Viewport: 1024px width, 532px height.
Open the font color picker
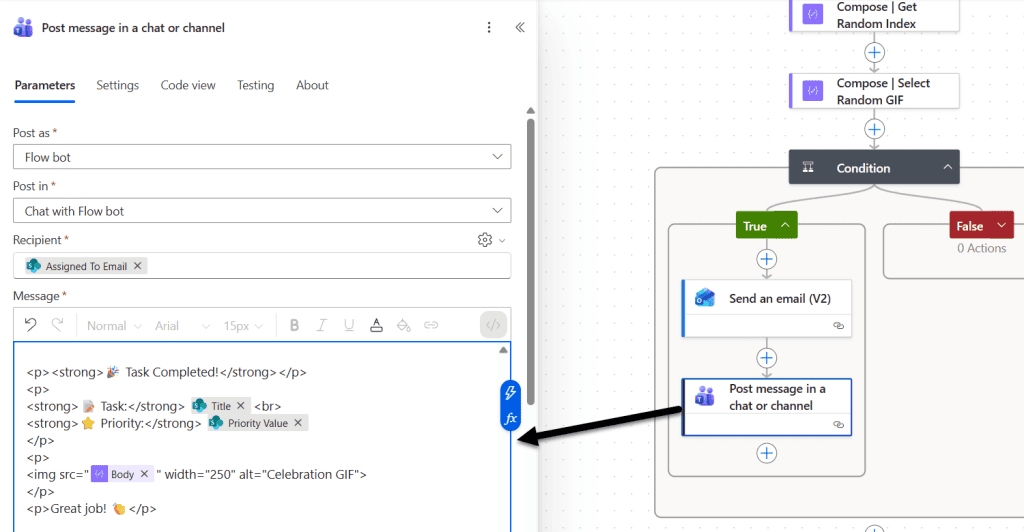(376, 325)
